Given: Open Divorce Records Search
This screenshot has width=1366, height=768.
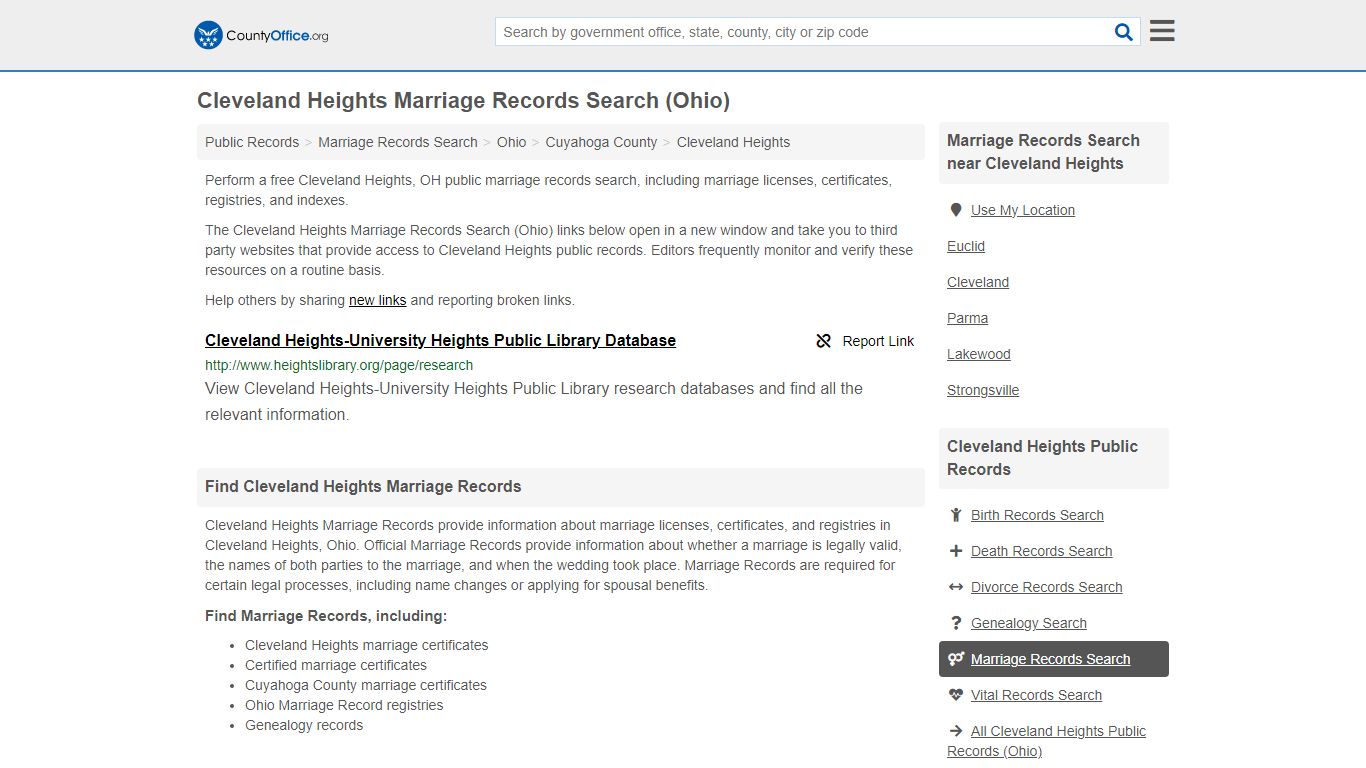Looking at the screenshot, I should [x=1046, y=587].
